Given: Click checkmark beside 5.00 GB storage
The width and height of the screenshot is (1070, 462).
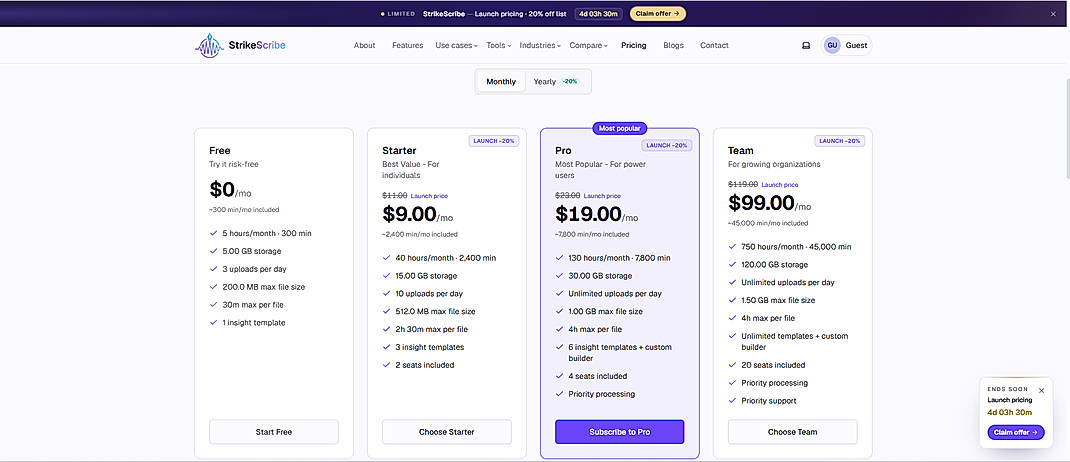Looking at the screenshot, I should pos(214,251).
